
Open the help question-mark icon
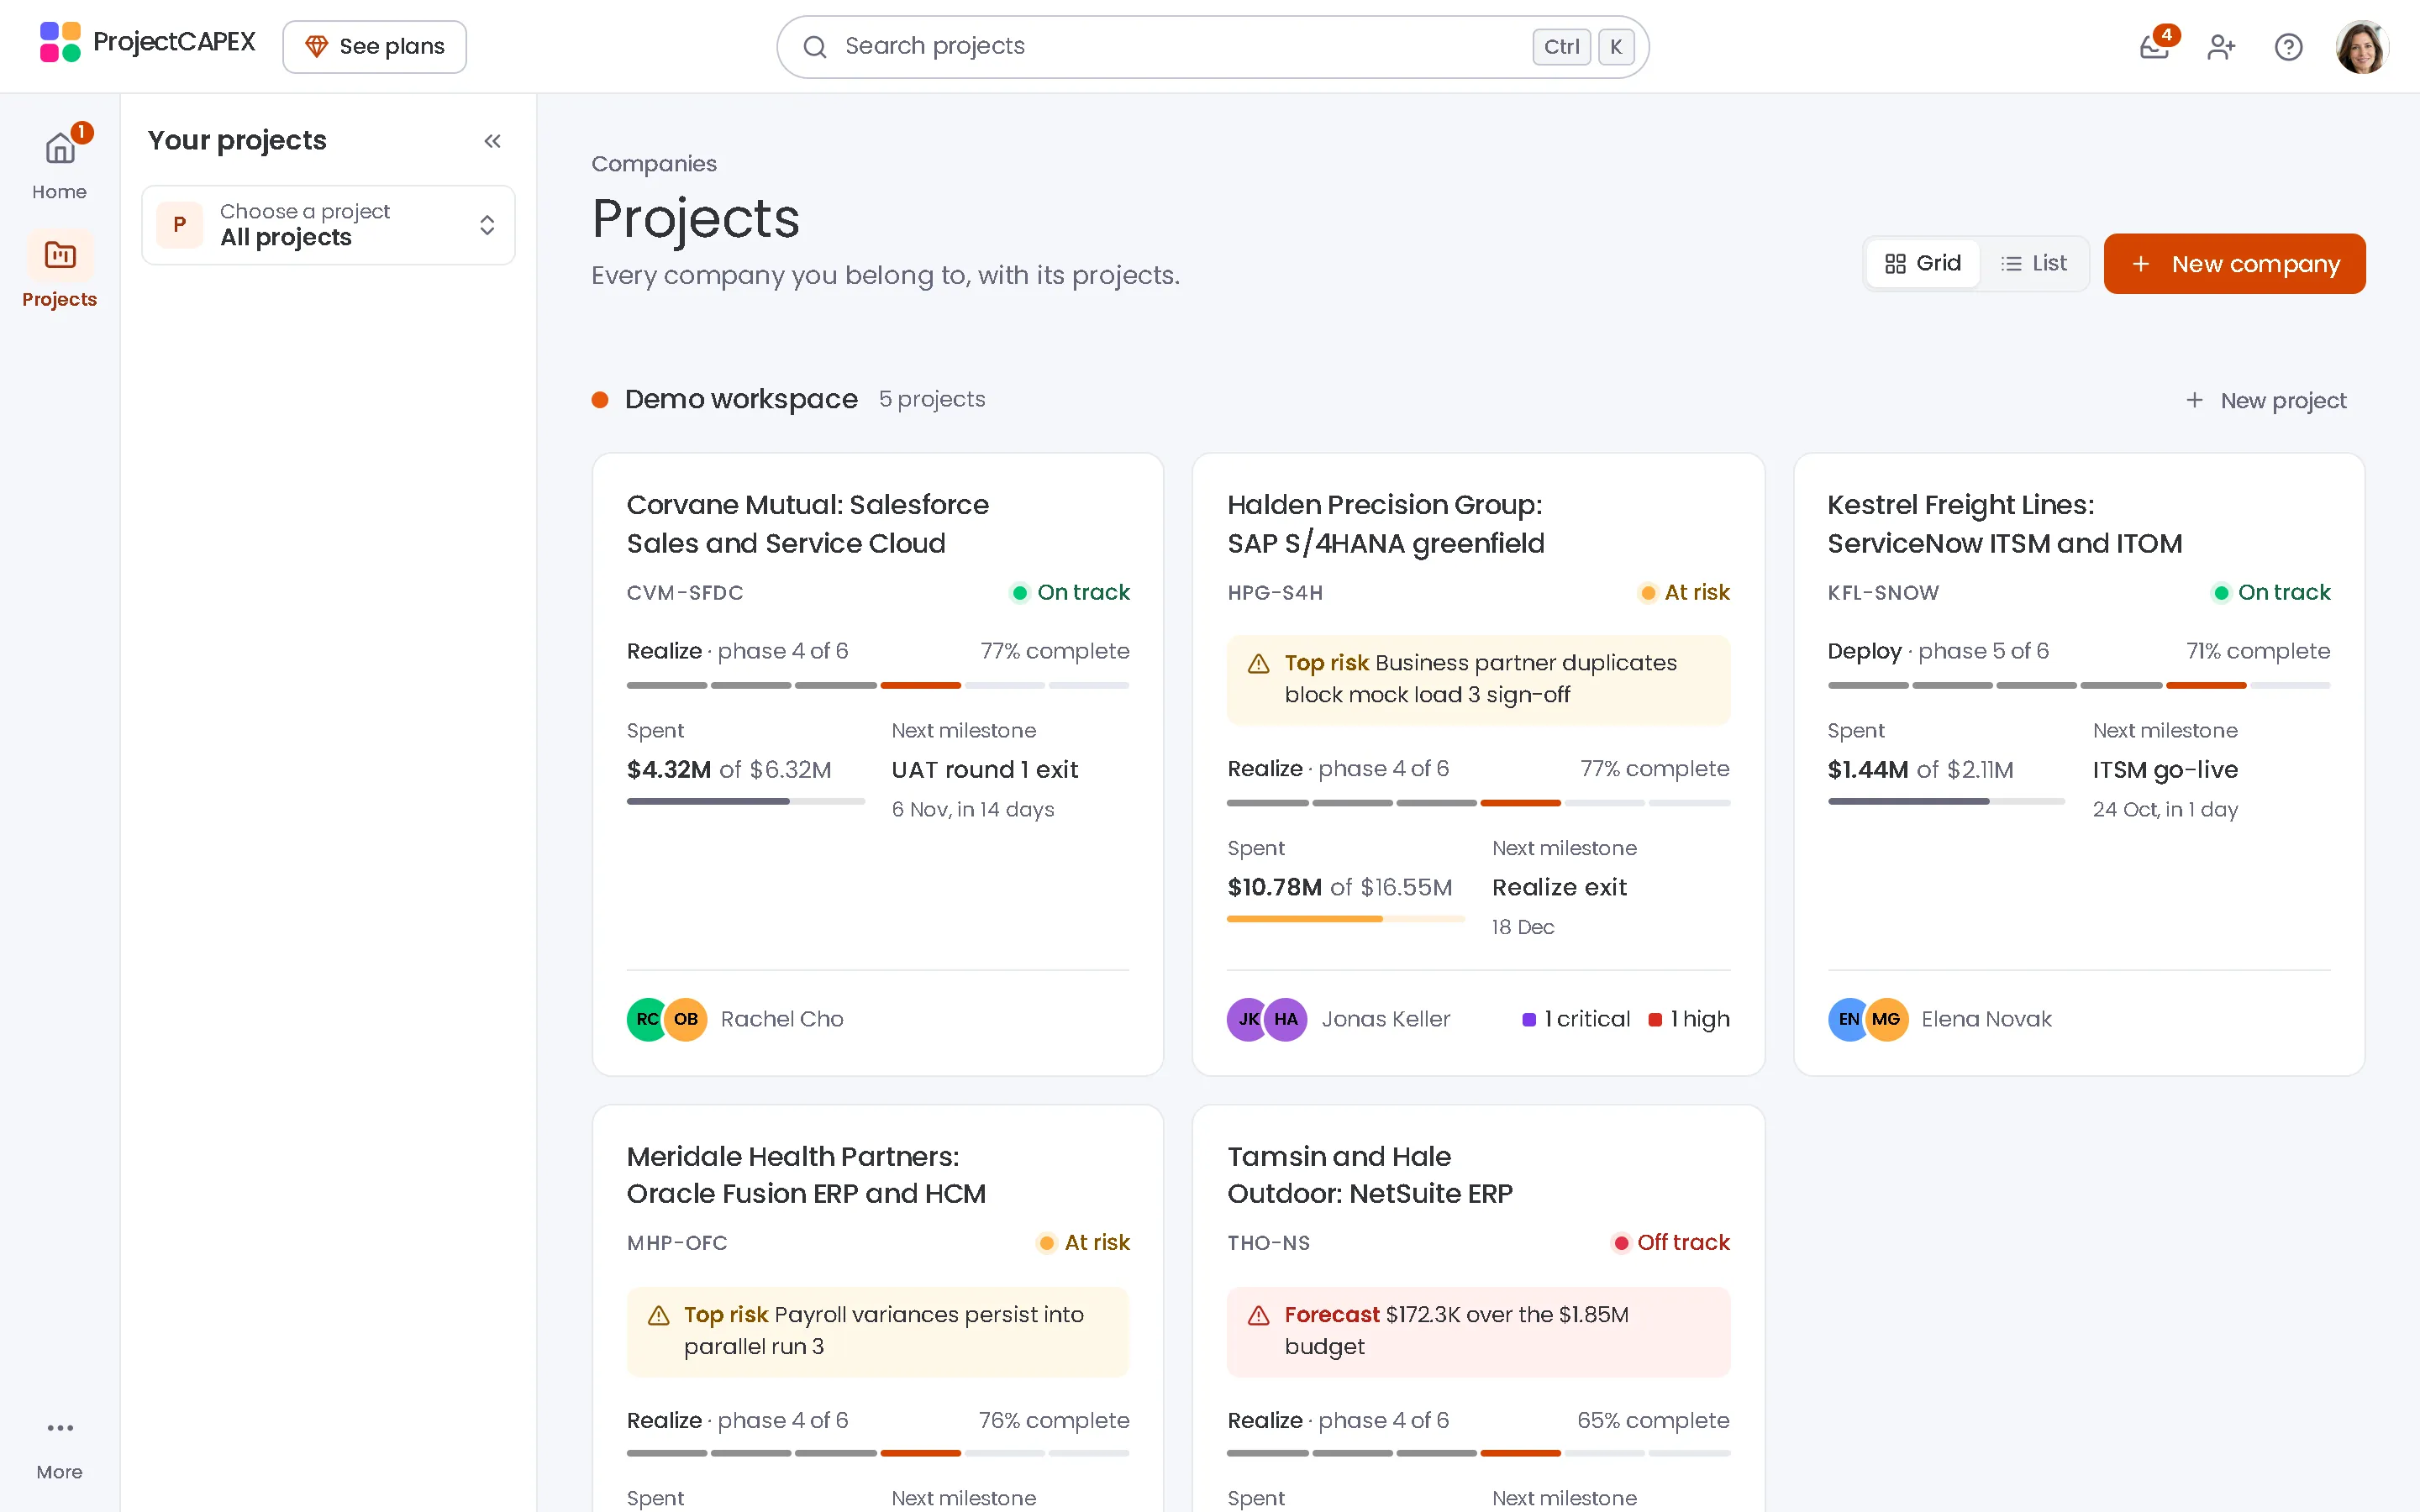(x=2288, y=47)
